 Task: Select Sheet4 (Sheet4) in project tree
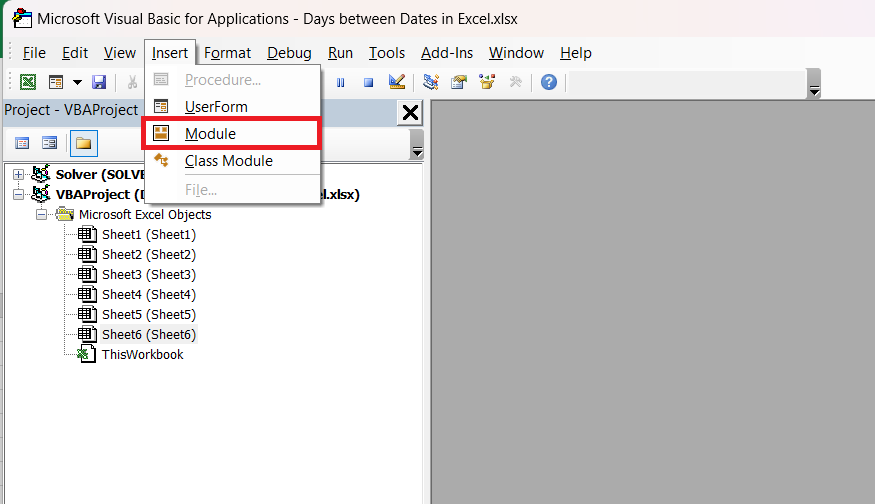pos(149,295)
